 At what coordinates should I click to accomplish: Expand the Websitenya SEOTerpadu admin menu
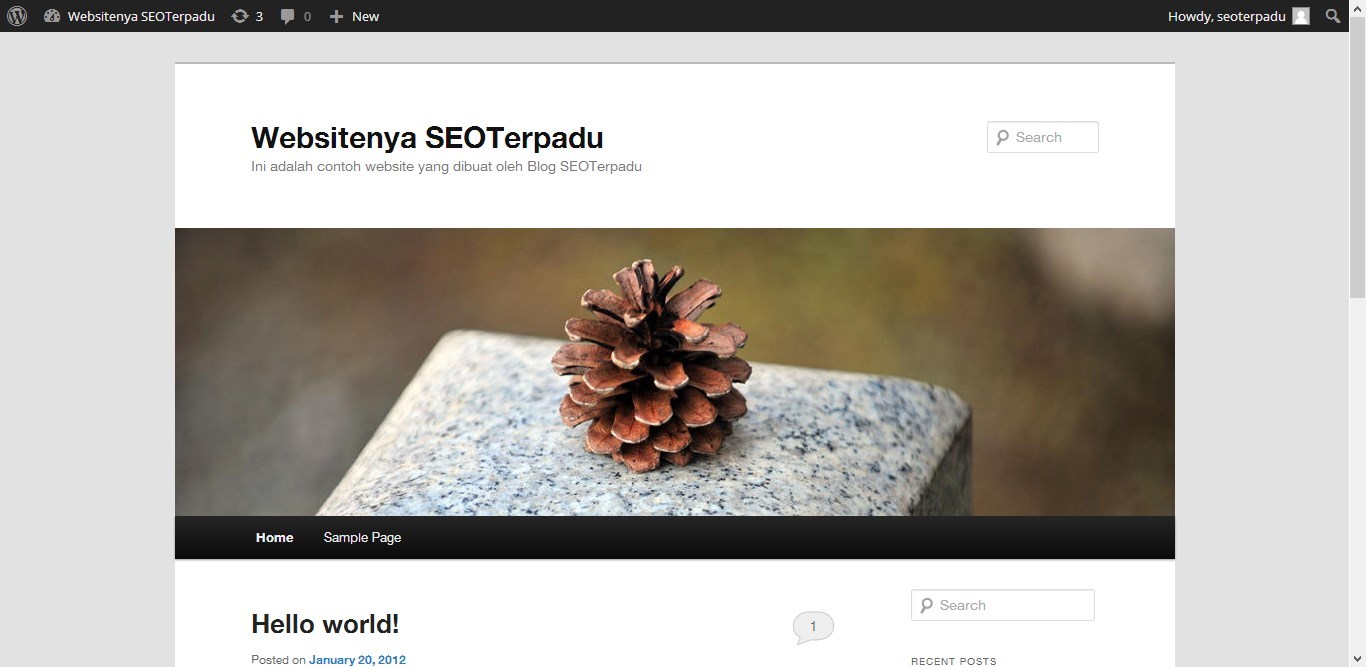[141, 16]
